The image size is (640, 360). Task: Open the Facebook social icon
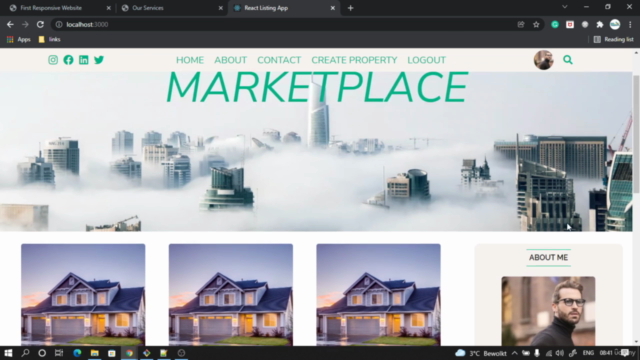coord(68,60)
